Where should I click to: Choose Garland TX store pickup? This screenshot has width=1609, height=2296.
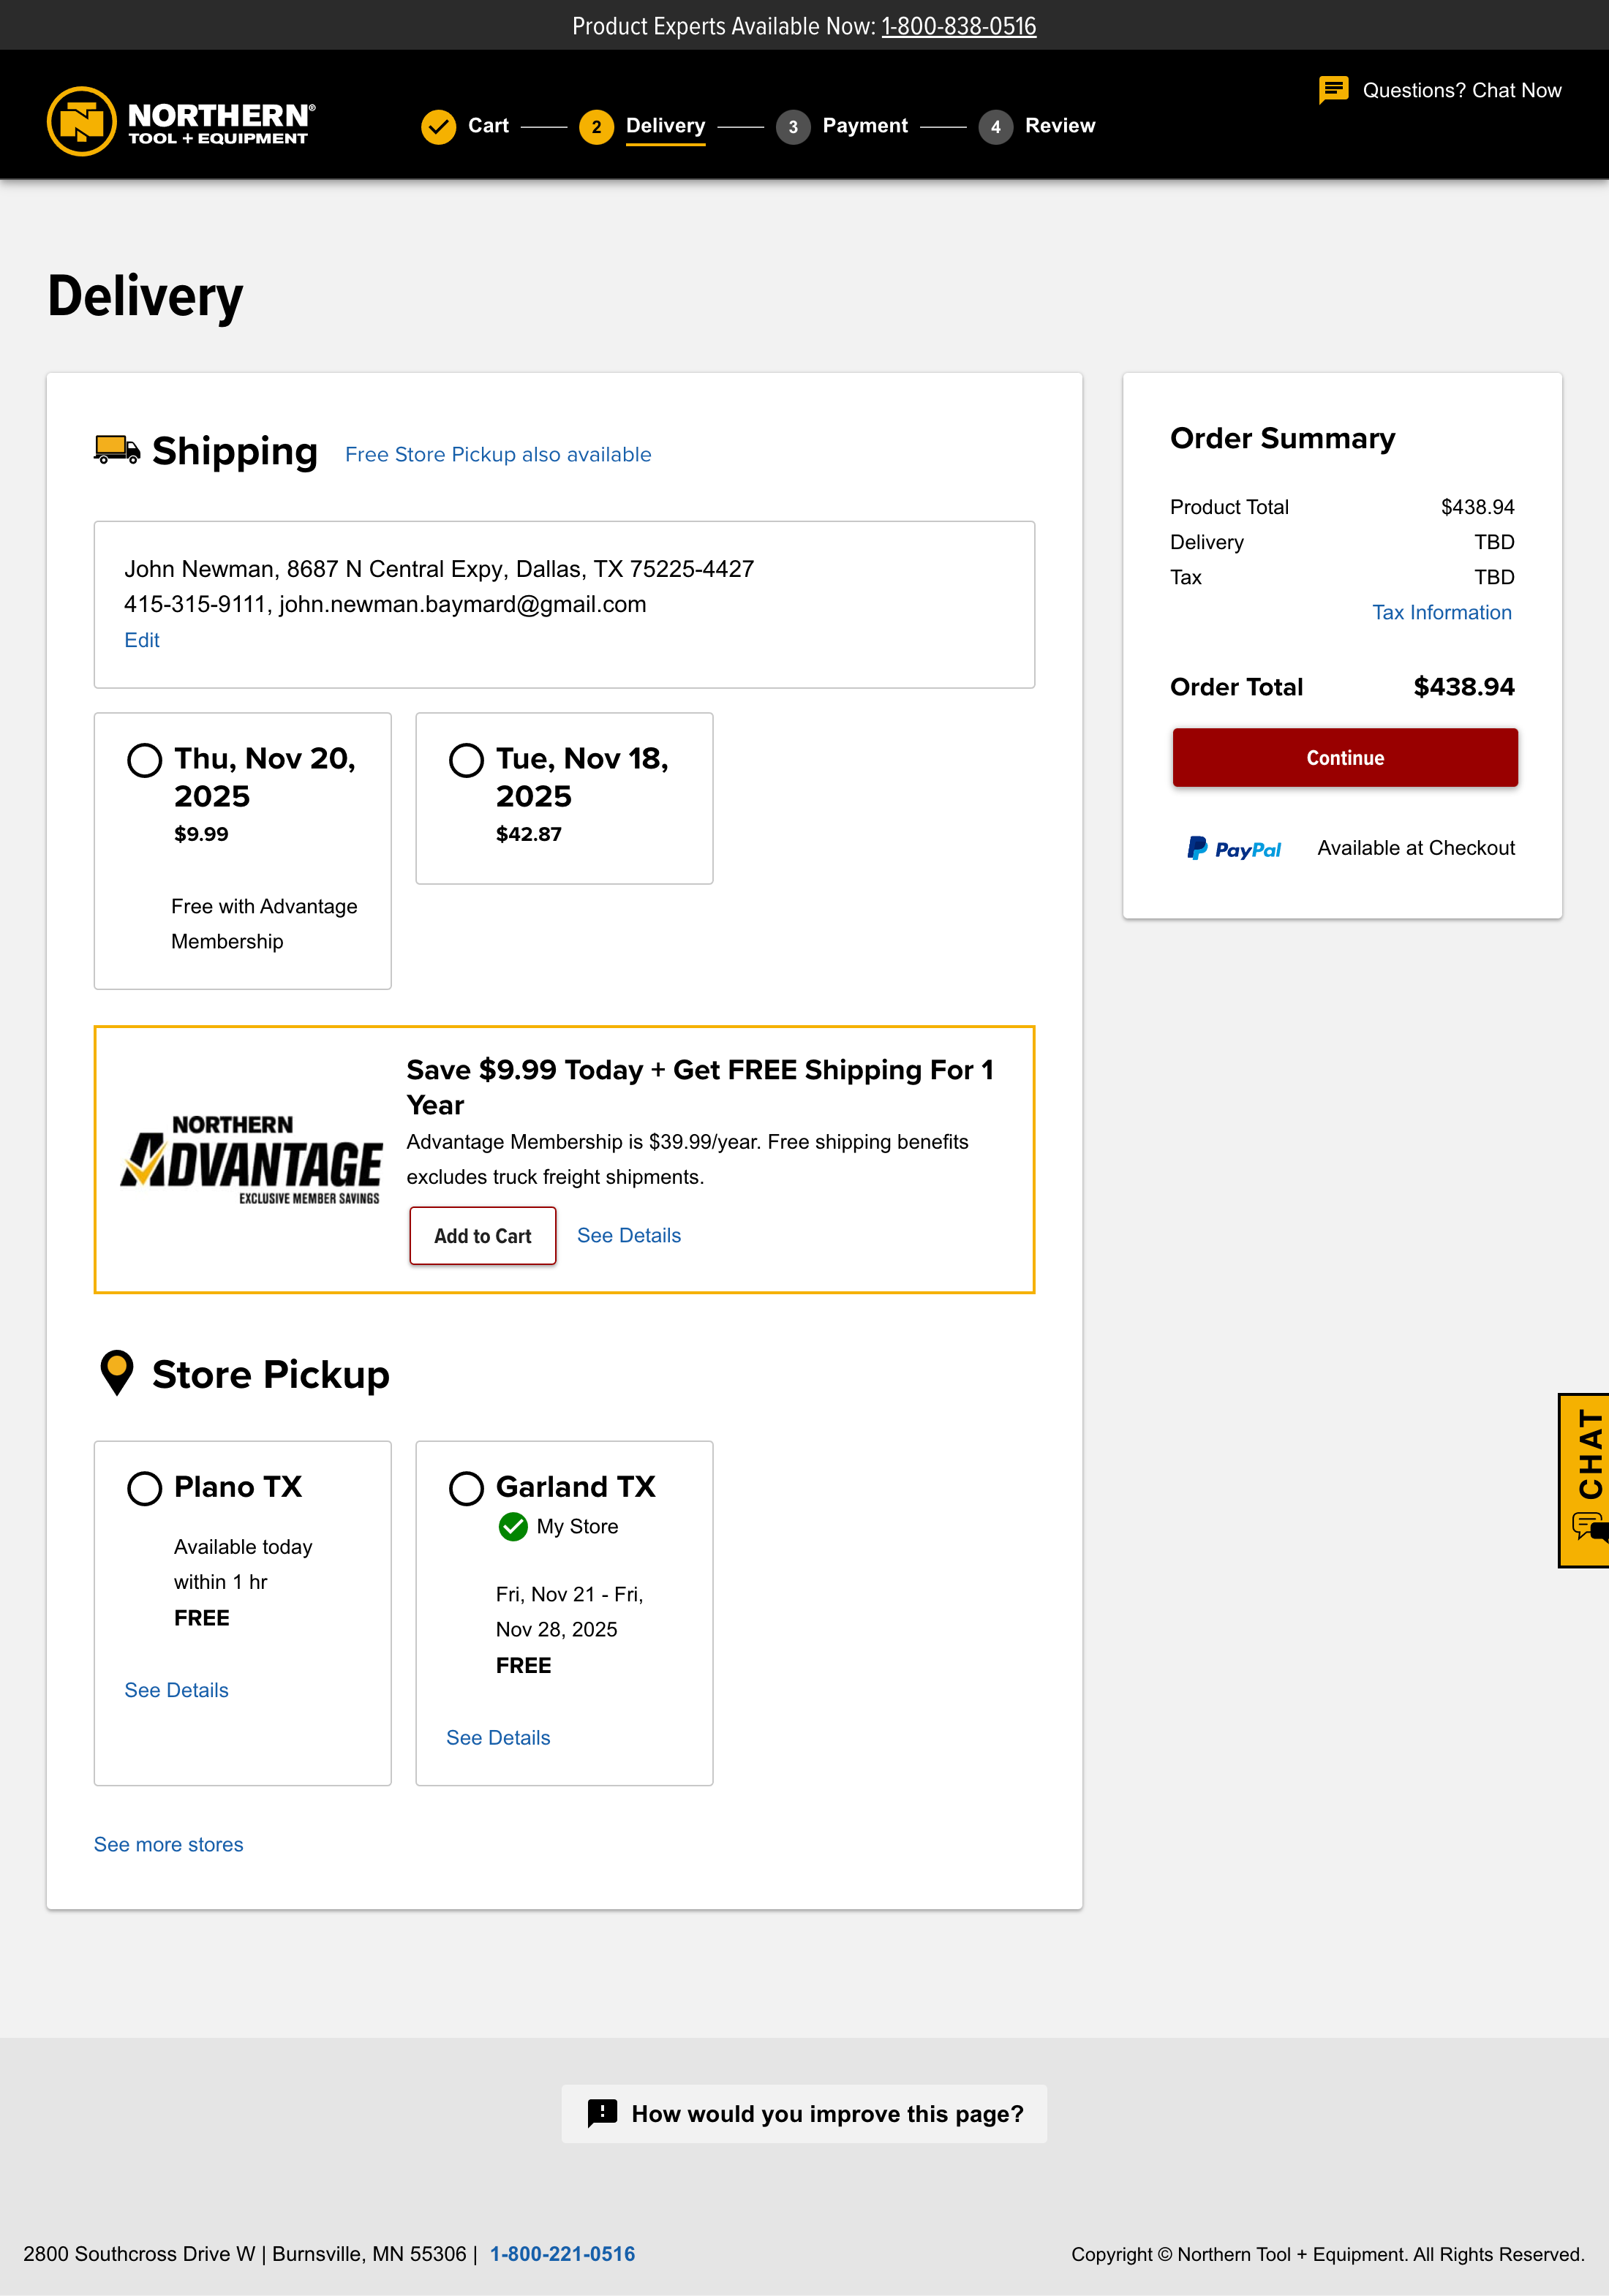(x=466, y=1488)
